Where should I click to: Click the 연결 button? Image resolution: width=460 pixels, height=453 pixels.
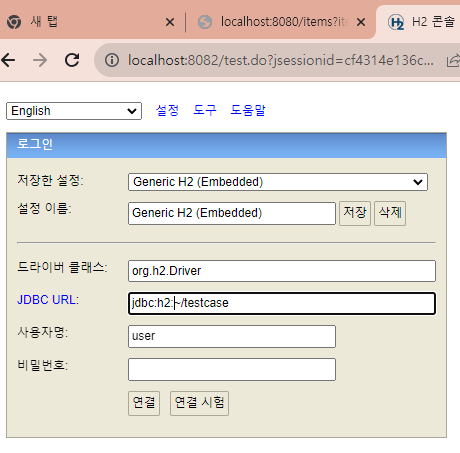(144, 403)
